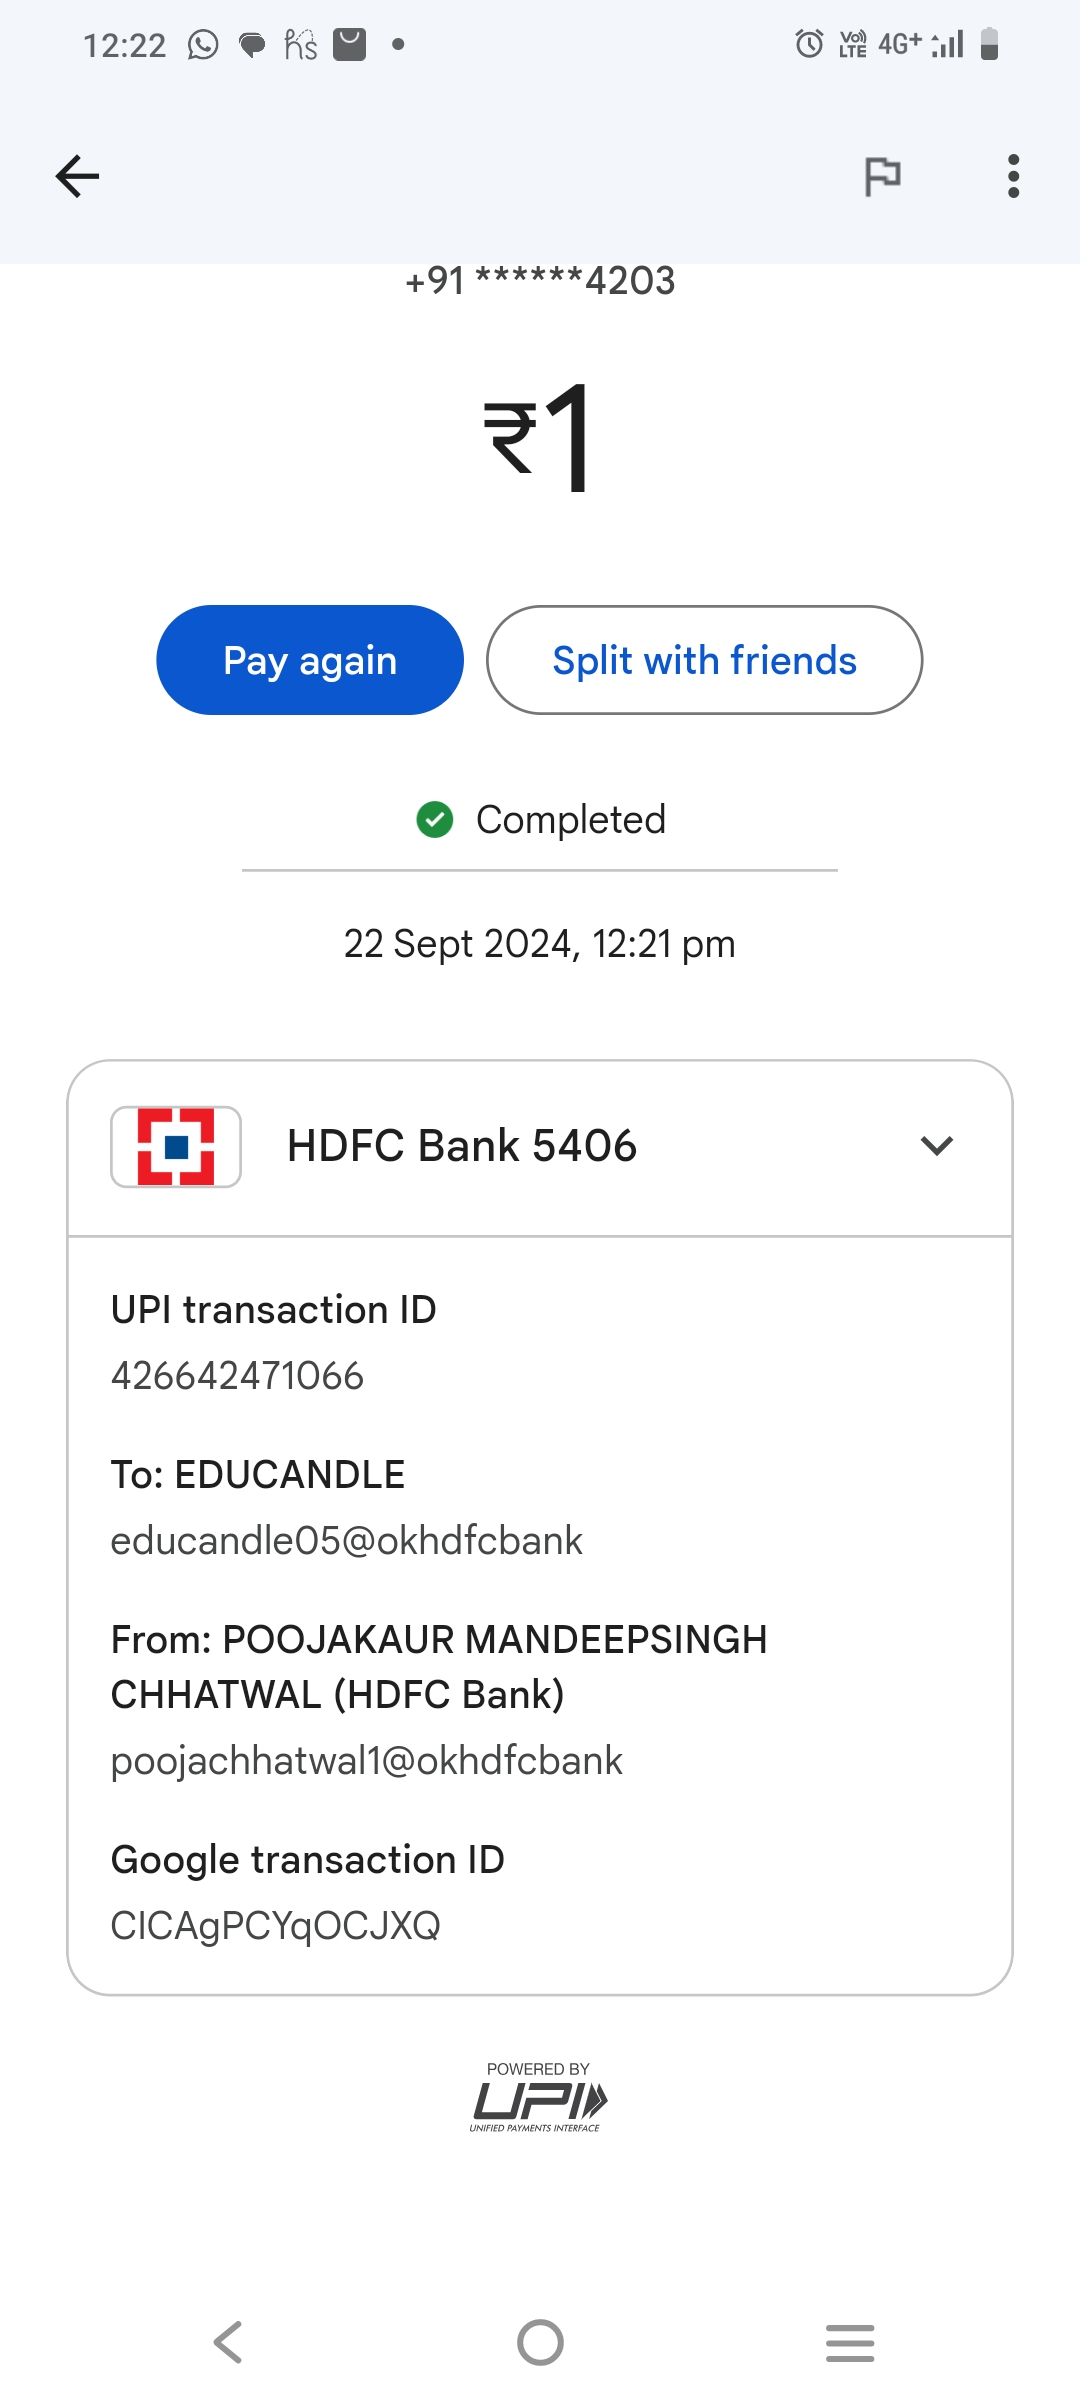Tap the back arrow in the header

coord(77,177)
